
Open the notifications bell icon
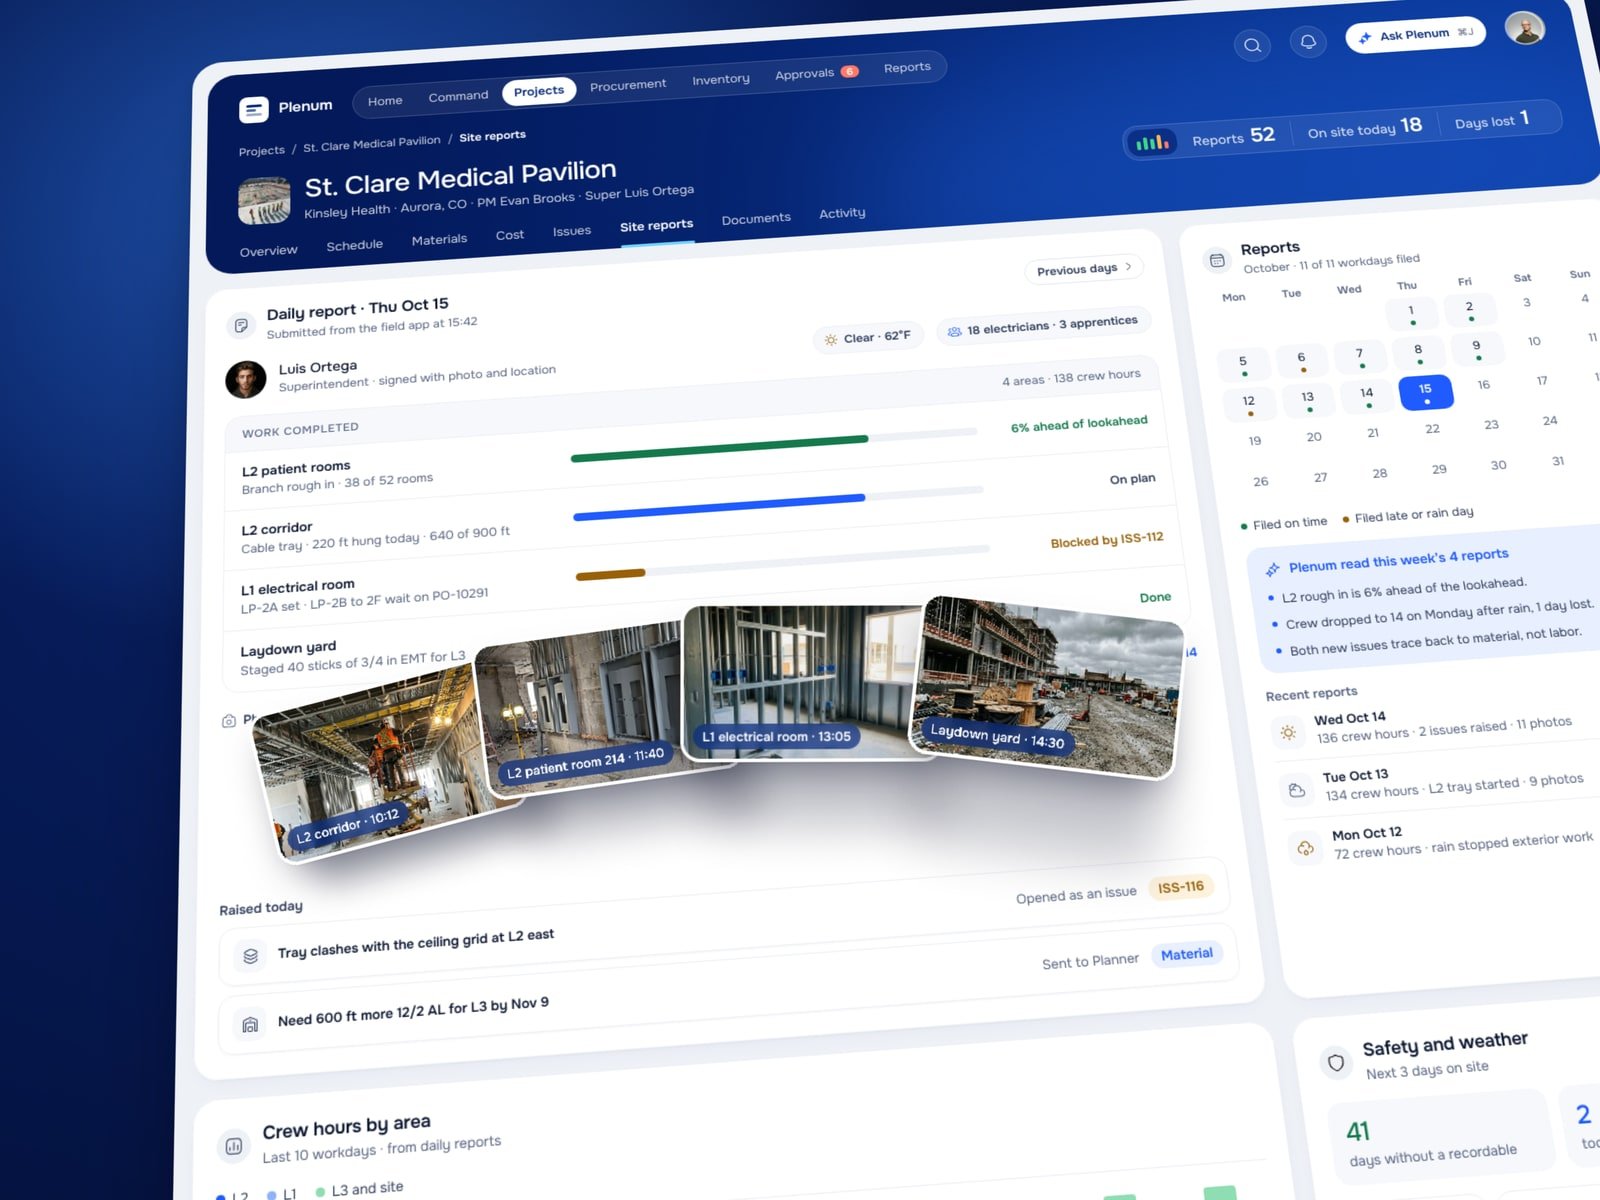click(1308, 41)
